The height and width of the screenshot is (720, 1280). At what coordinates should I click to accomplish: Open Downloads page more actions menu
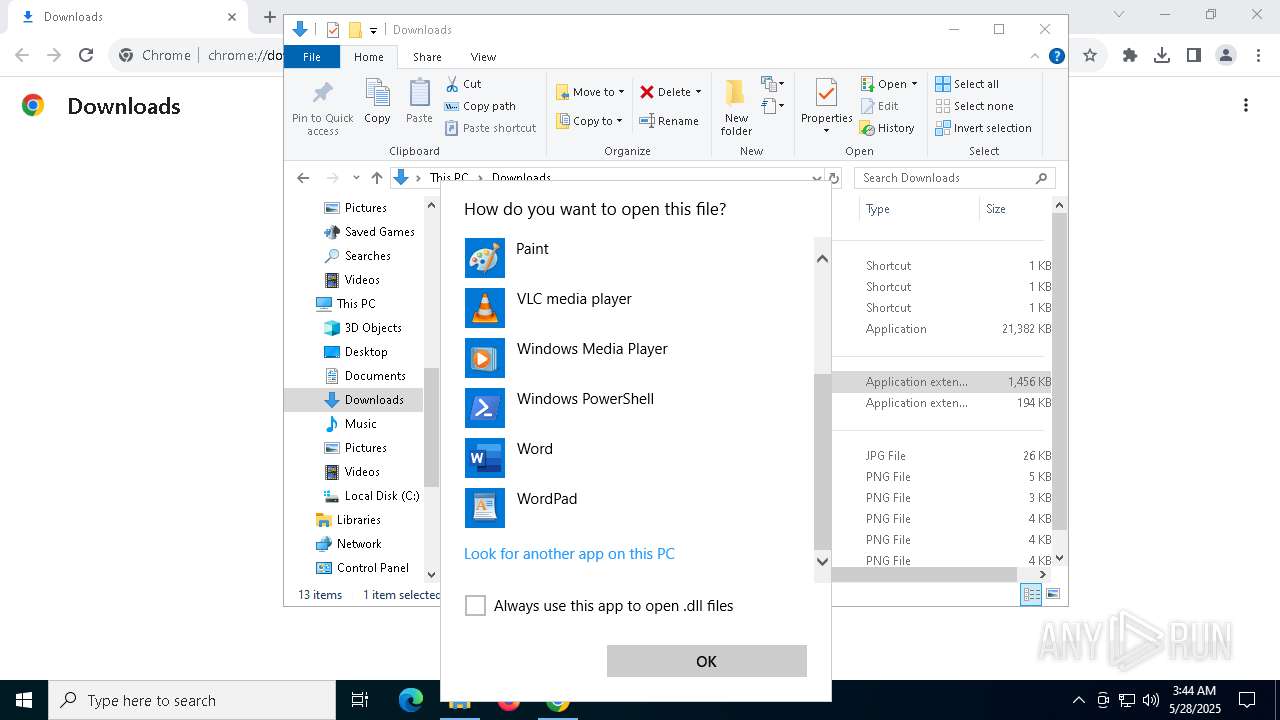pos(1246,106)
